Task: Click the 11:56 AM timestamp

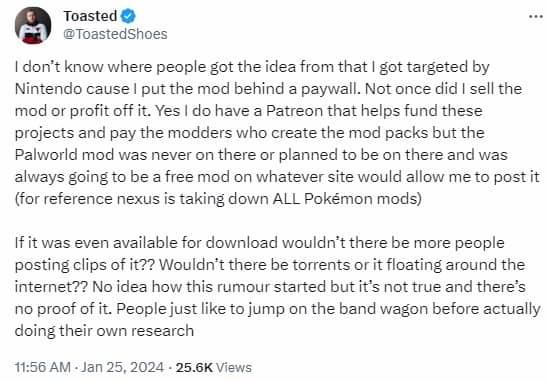Action: tap(43, 367)
